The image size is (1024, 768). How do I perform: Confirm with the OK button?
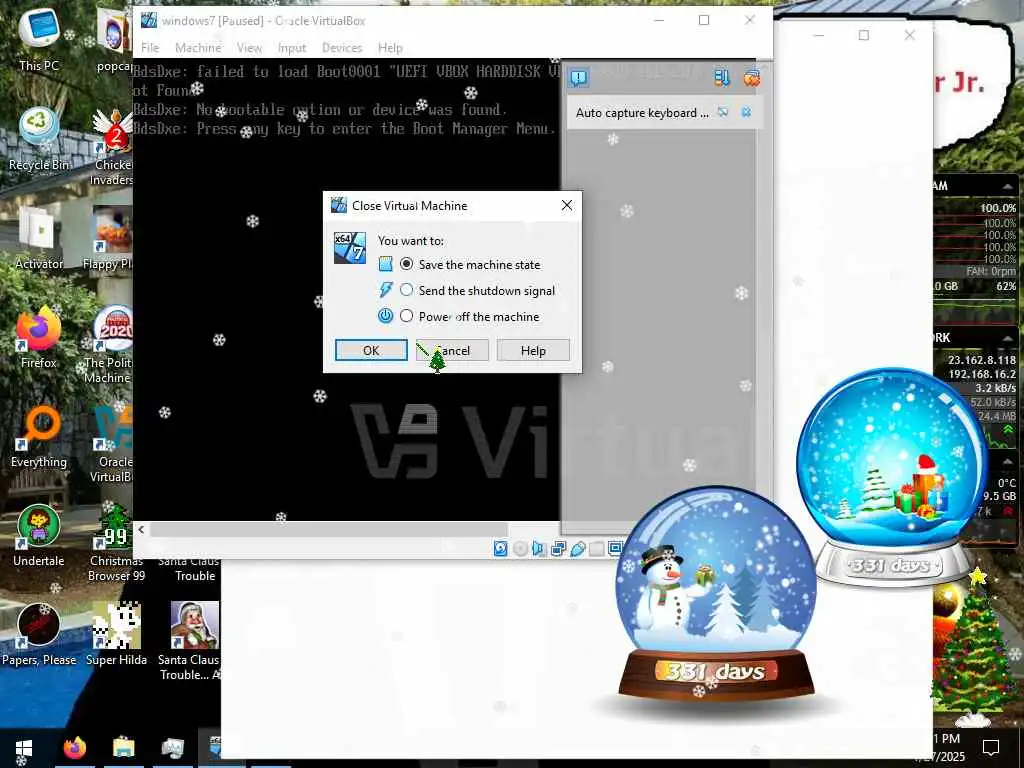pos(371,351)
